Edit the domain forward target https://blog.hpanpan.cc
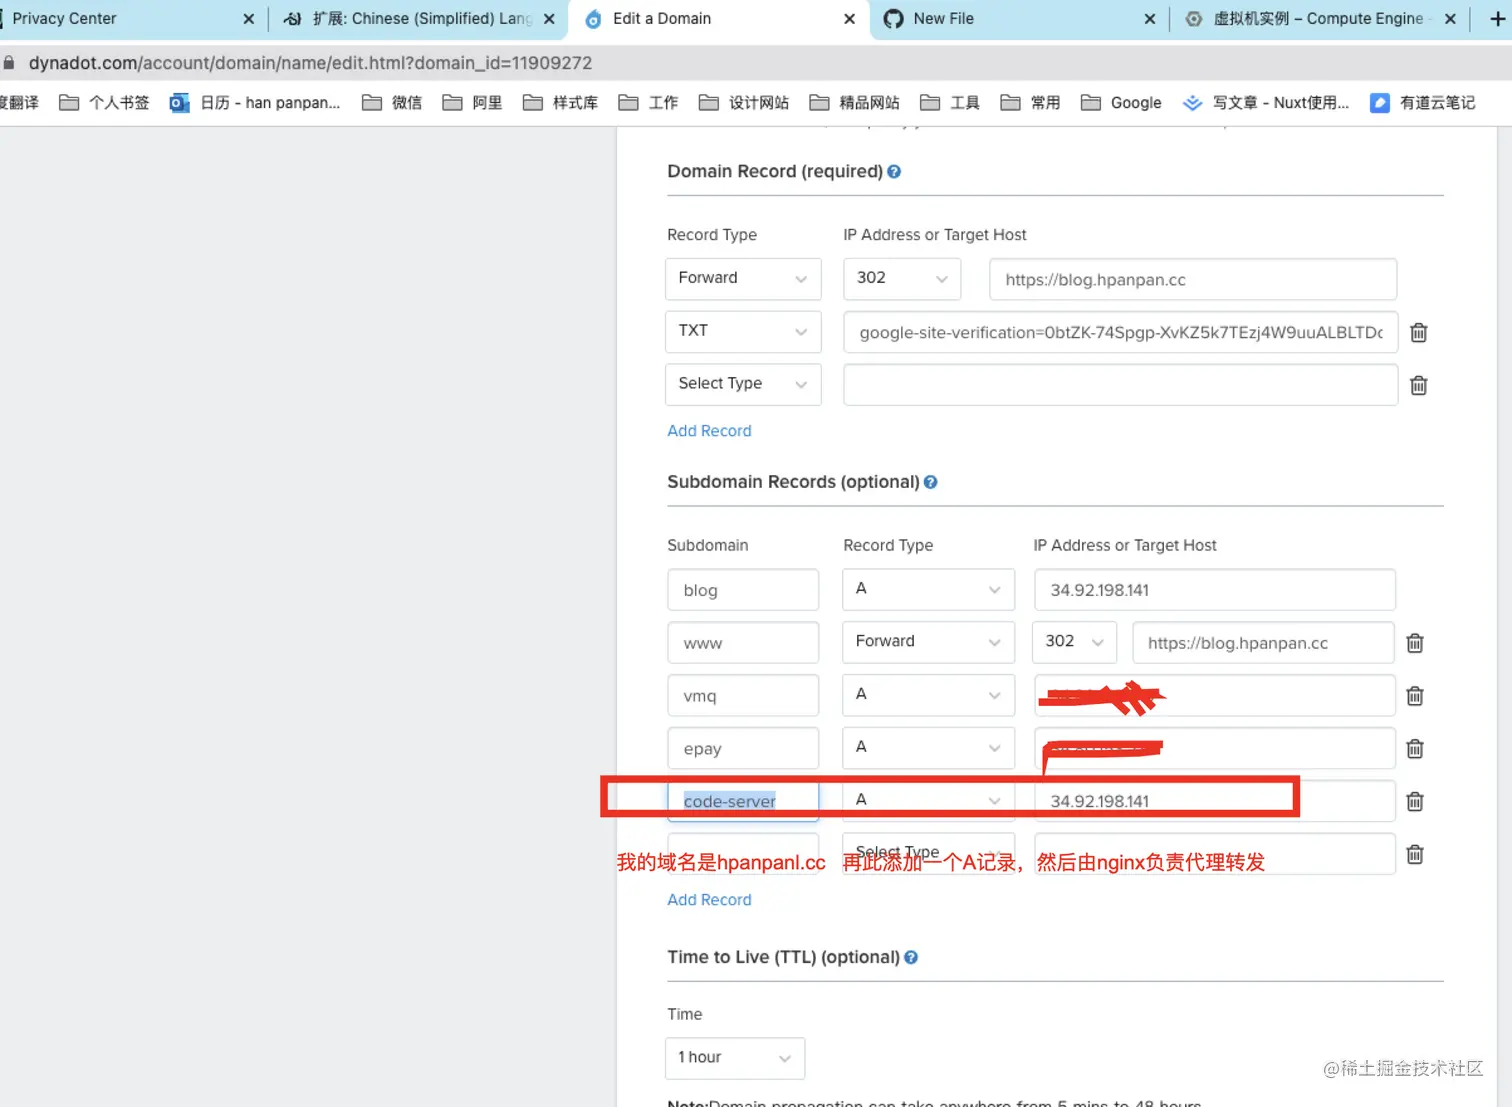 point(1193,280)
